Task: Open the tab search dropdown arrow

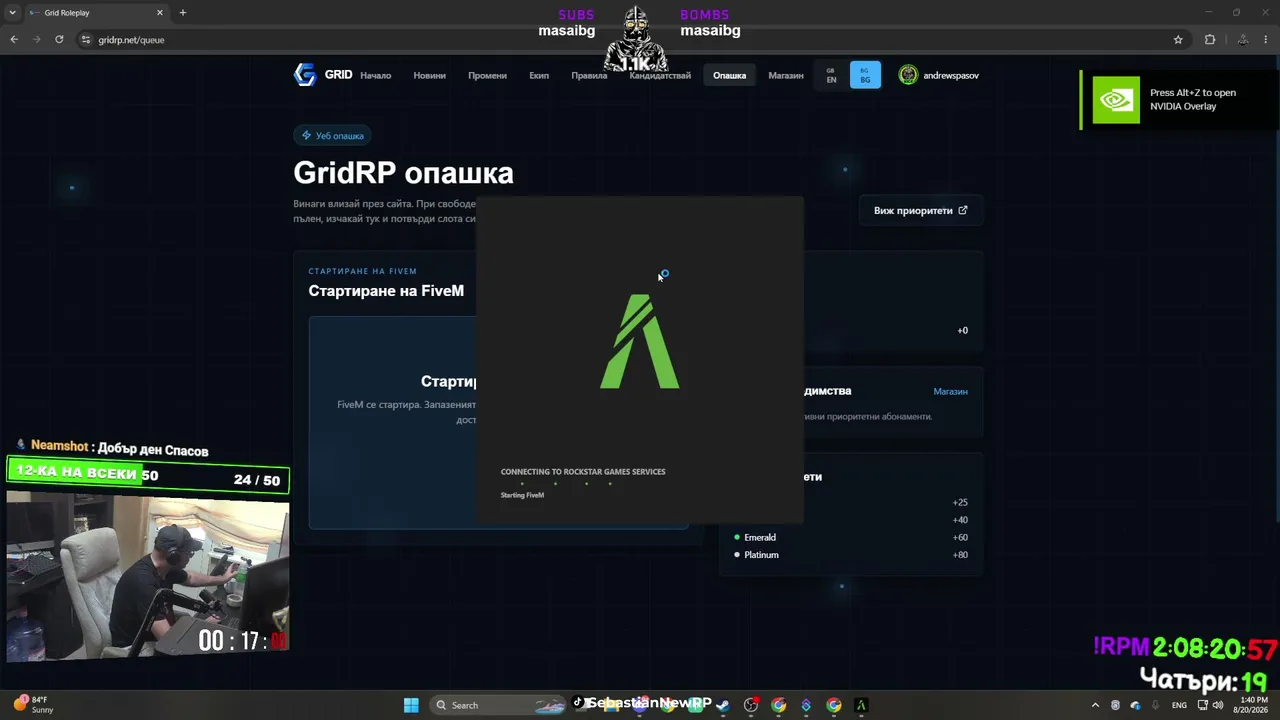Action: [10, 13]
